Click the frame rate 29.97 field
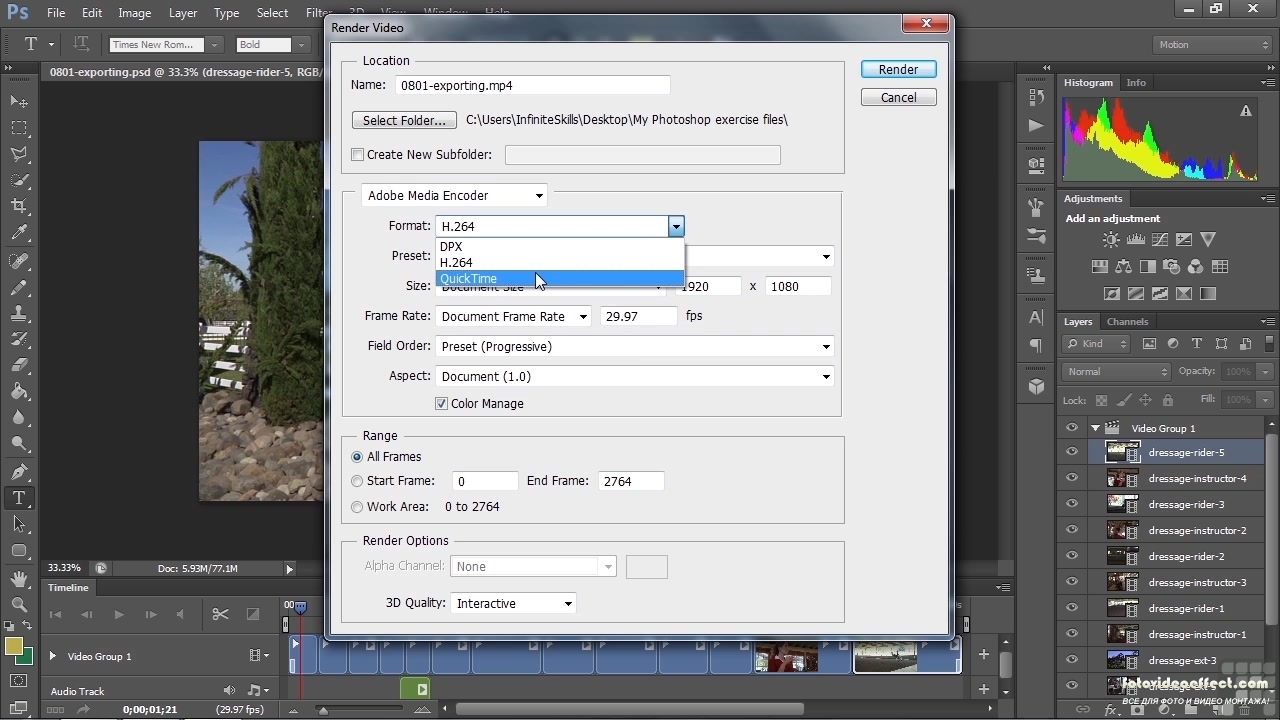 tap(638, 316)
